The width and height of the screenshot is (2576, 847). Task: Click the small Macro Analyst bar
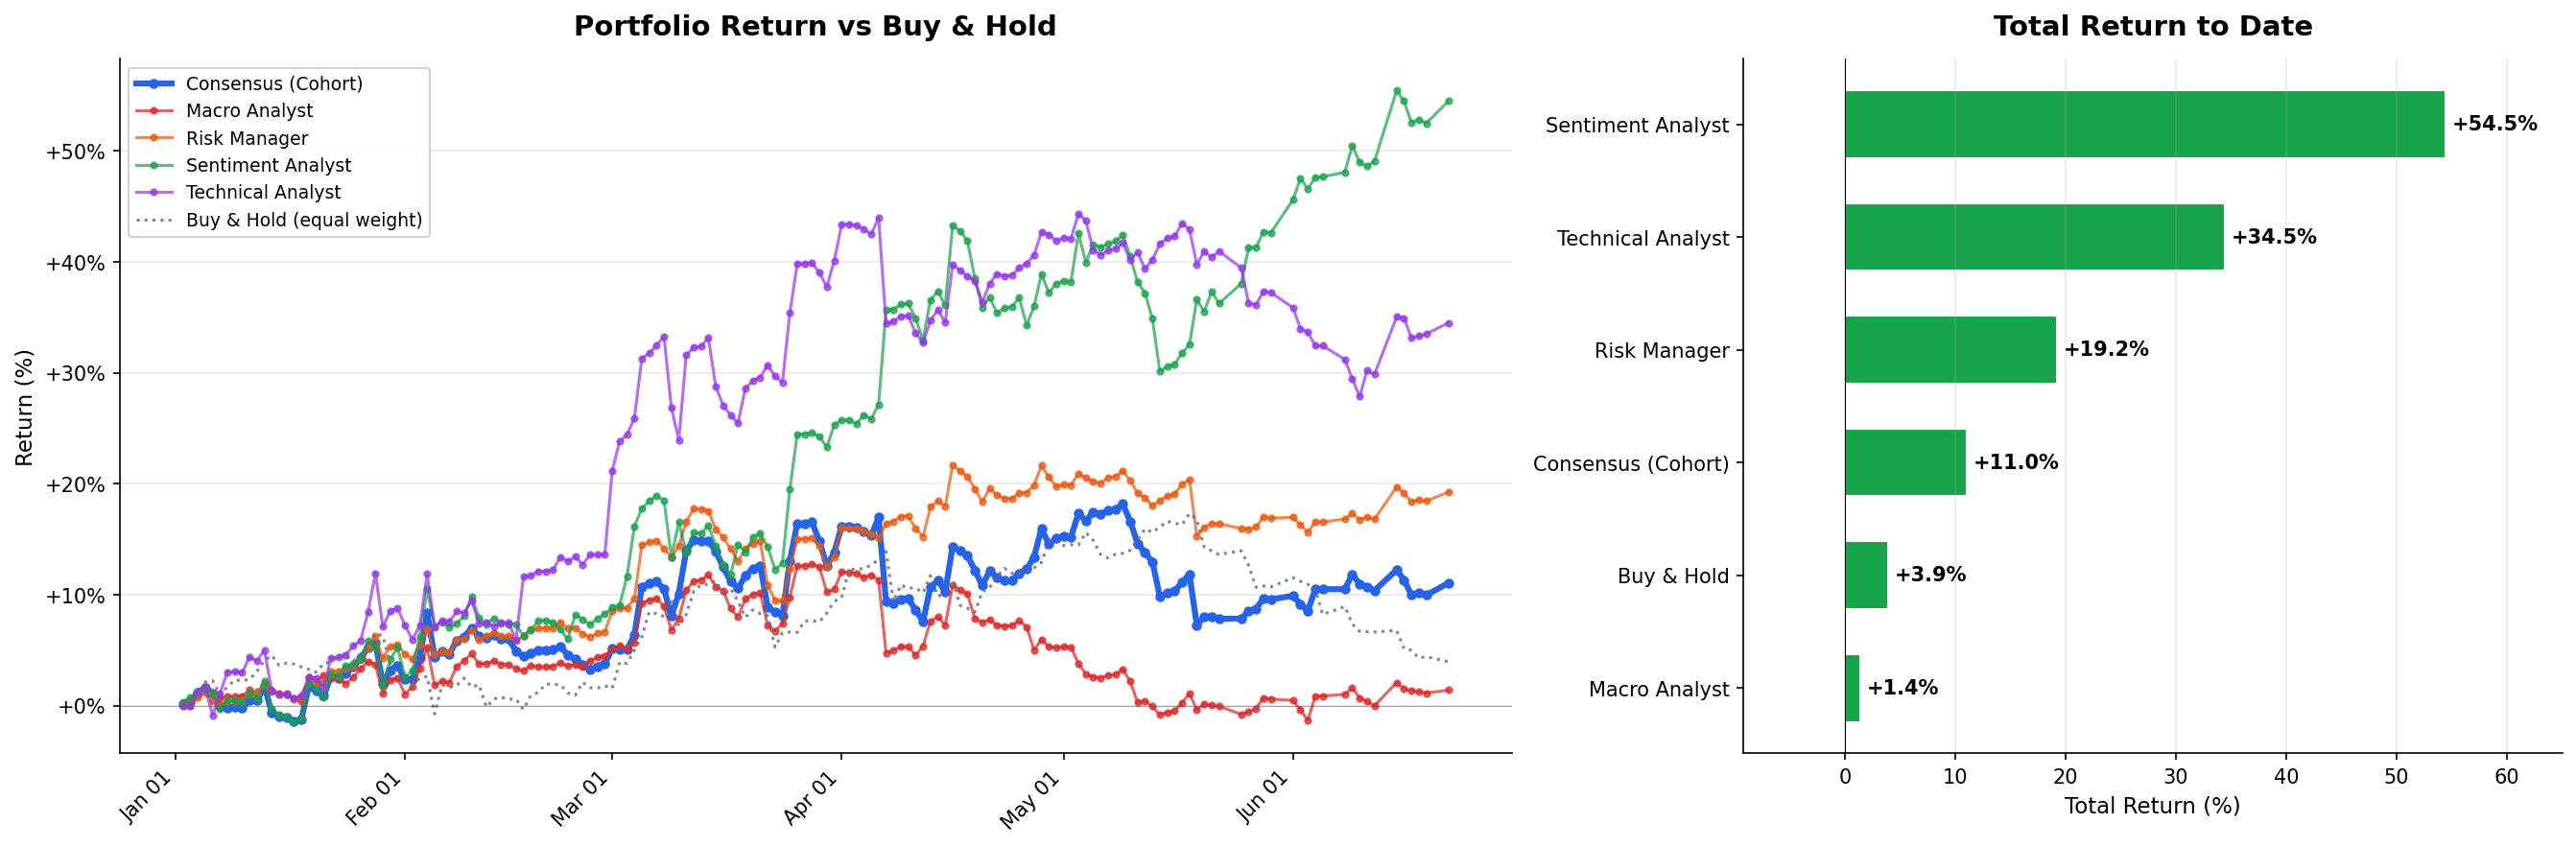coord(1852,688)
